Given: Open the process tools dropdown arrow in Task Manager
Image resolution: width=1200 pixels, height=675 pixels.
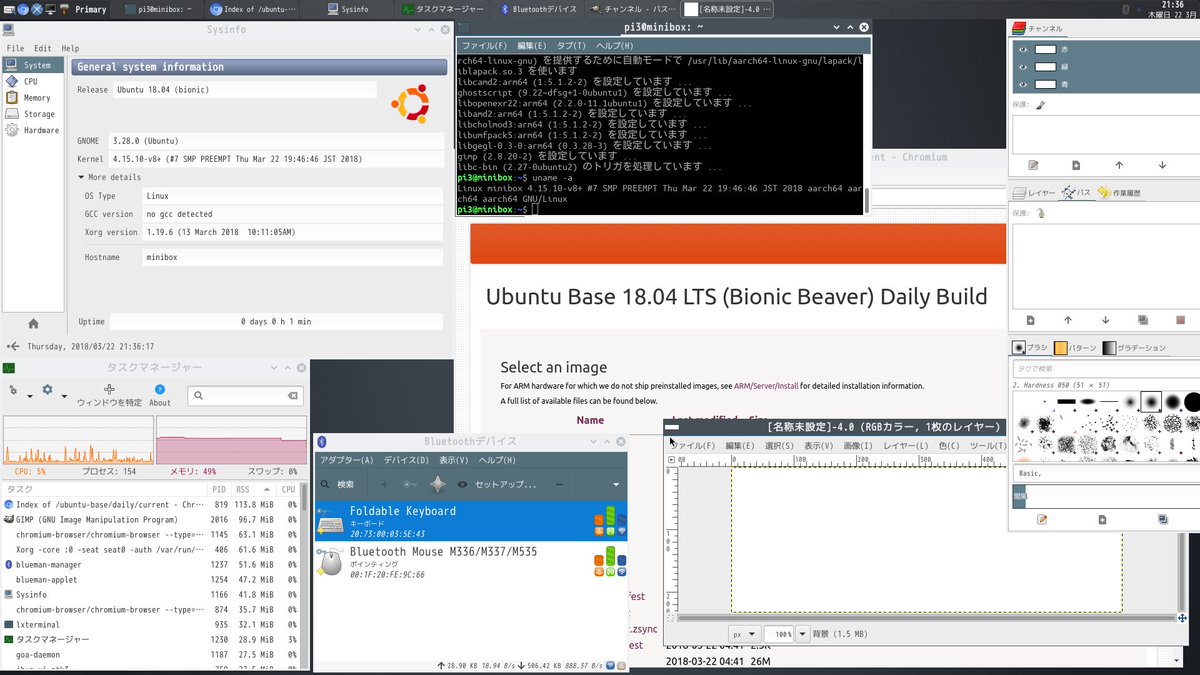Looking at the screenshot, I should [29, 397].
